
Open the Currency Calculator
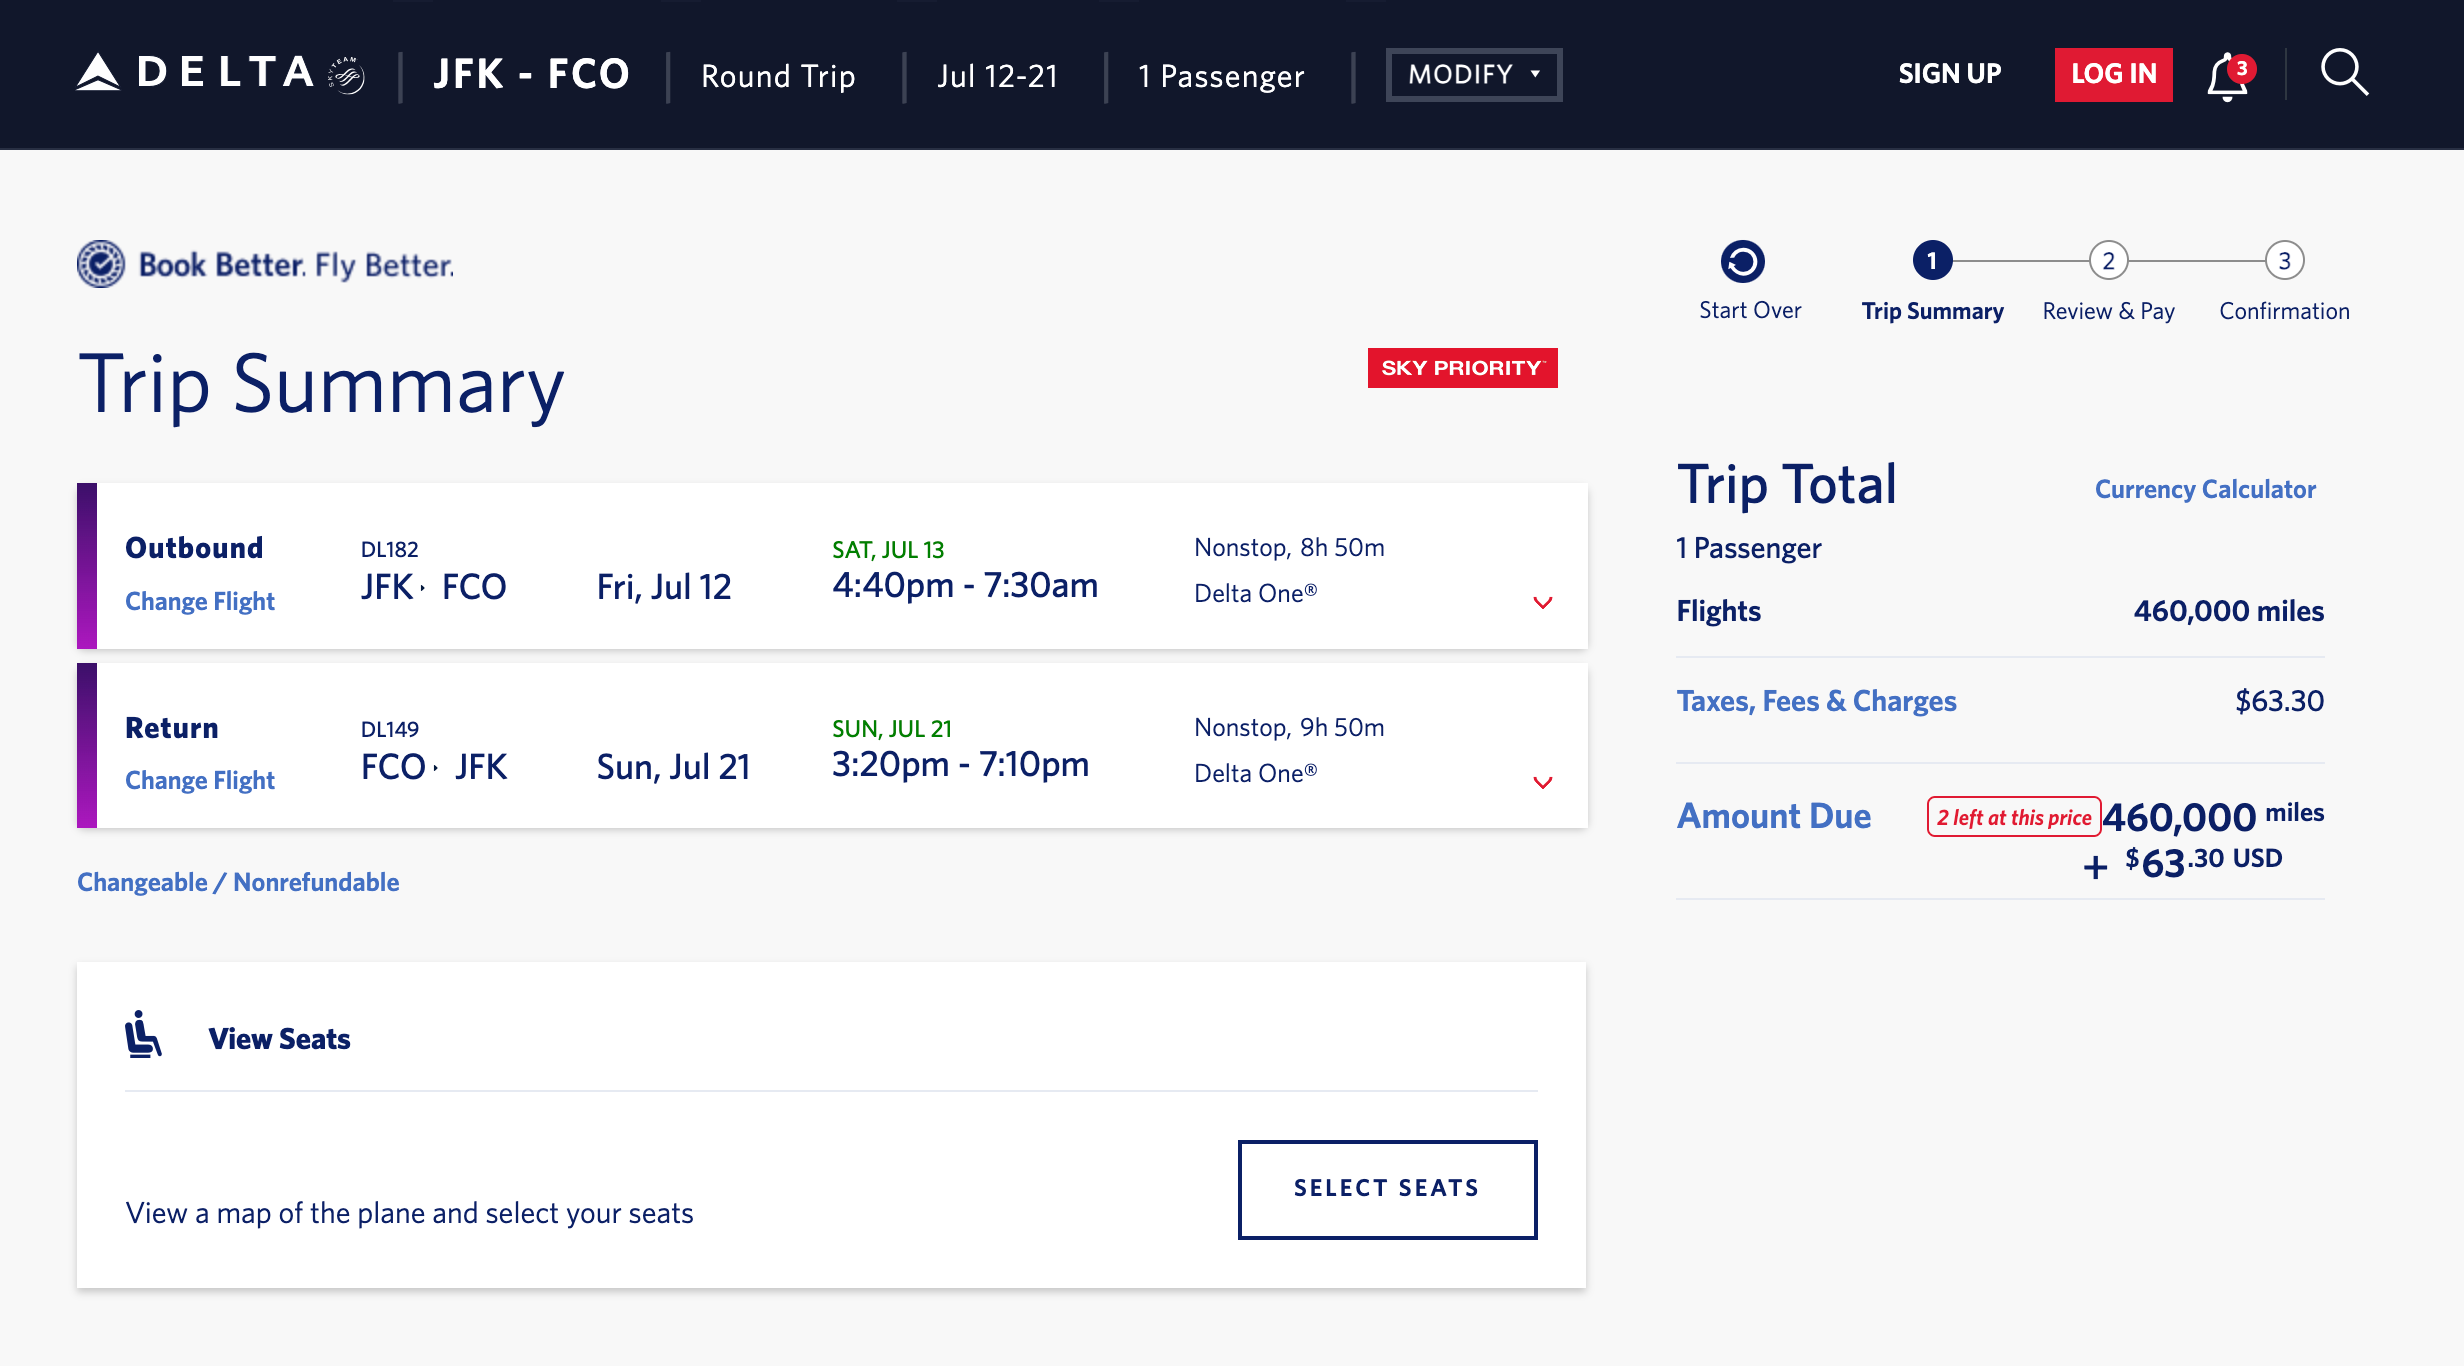pos(2204,489)
